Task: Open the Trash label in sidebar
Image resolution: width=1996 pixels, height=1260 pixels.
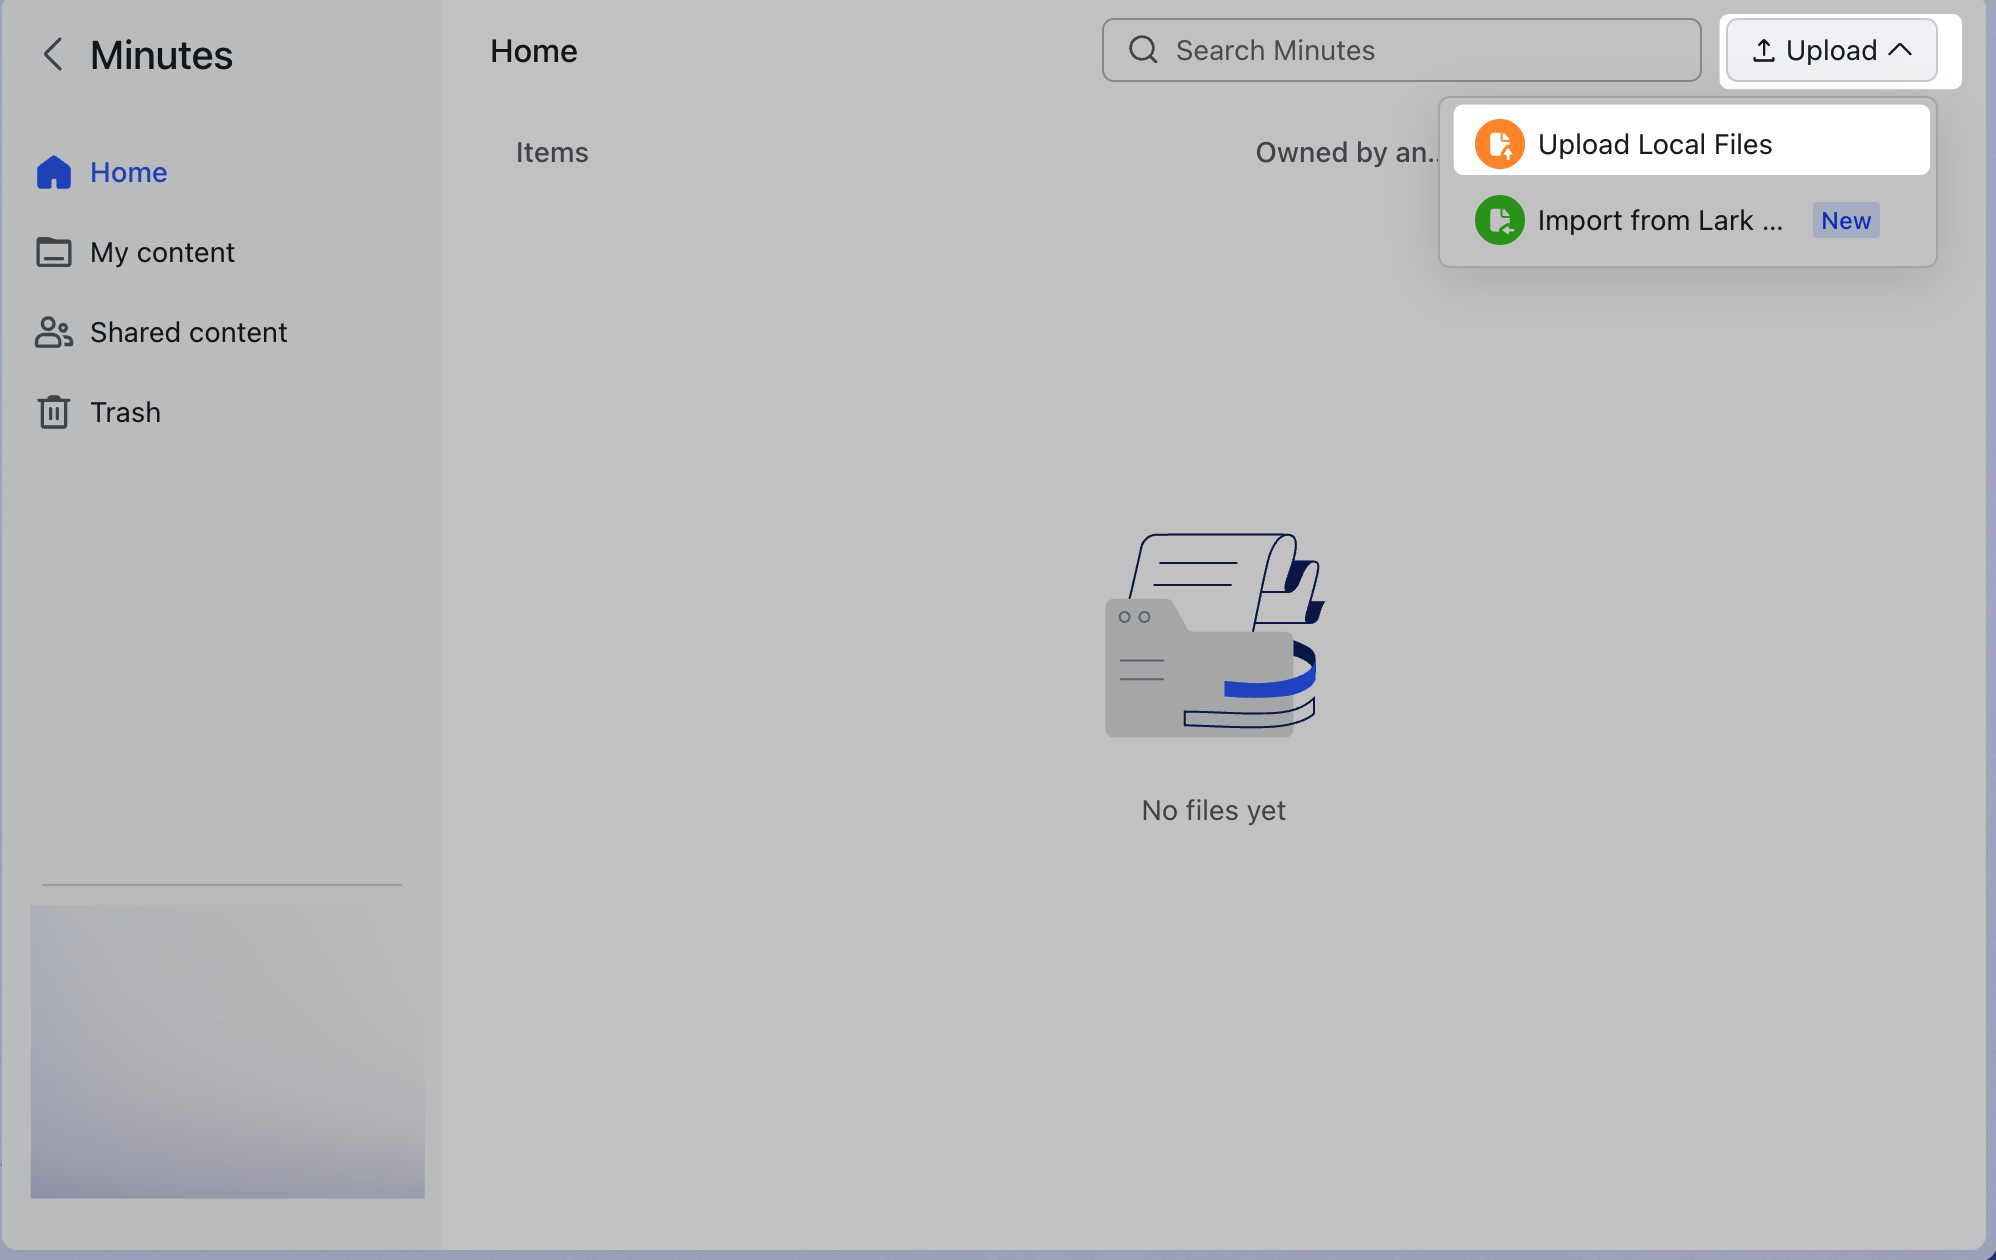Action: (126, 412)
